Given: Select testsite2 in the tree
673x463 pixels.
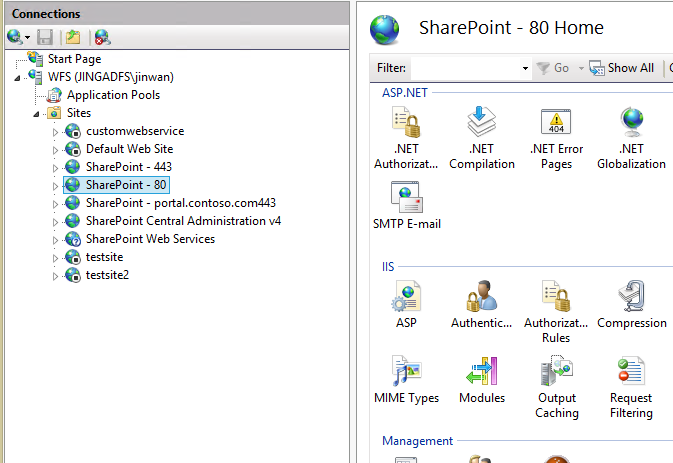Looking at the screenshot, I should pyautogui.click(x=107, y=275).
